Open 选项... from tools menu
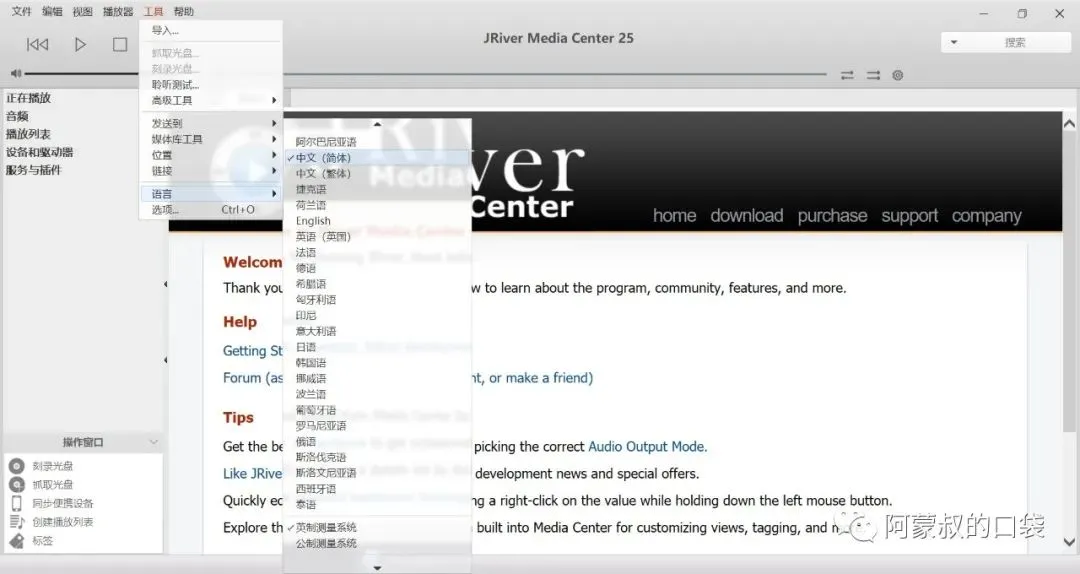This screenshot has width=1080, height=574. (x=211, y=209)
